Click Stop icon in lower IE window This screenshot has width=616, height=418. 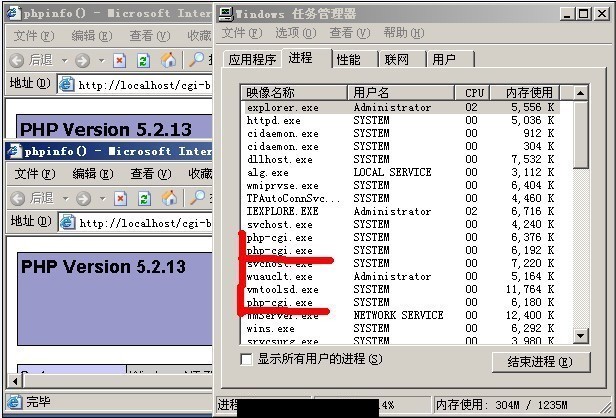click(120, 198)
